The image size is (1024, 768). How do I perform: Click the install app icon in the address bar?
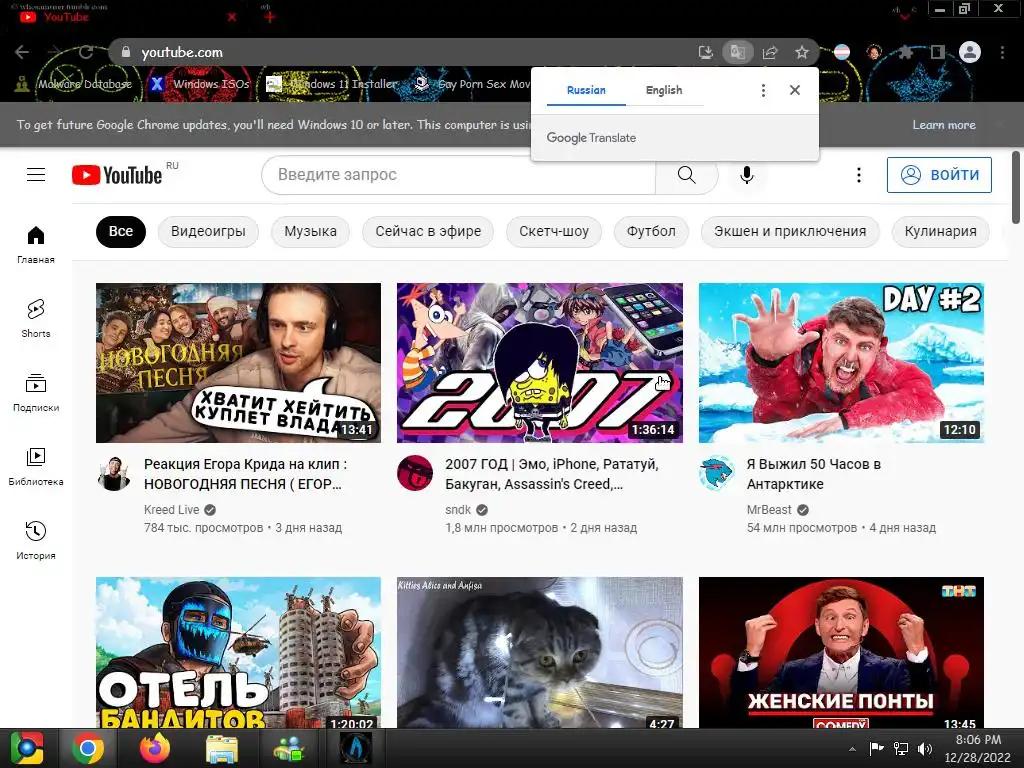(x=706, y=52)
